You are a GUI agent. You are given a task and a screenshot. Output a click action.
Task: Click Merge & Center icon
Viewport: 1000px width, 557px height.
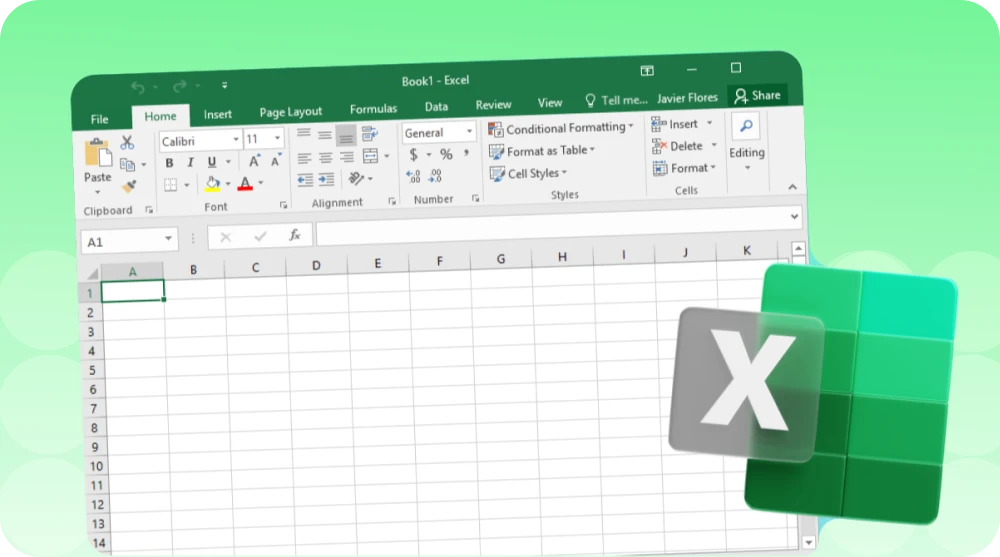(371, 156)
